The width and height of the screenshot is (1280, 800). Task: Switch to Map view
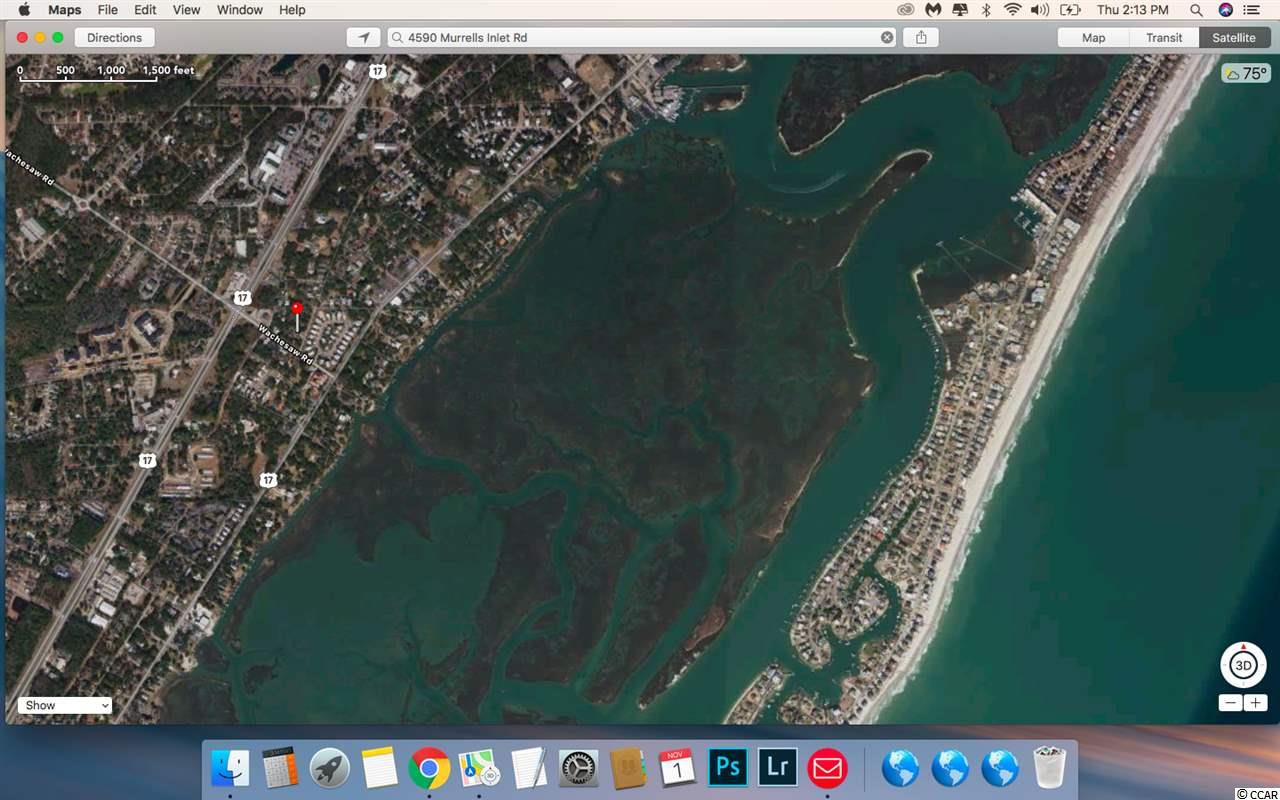(1094, 37)
